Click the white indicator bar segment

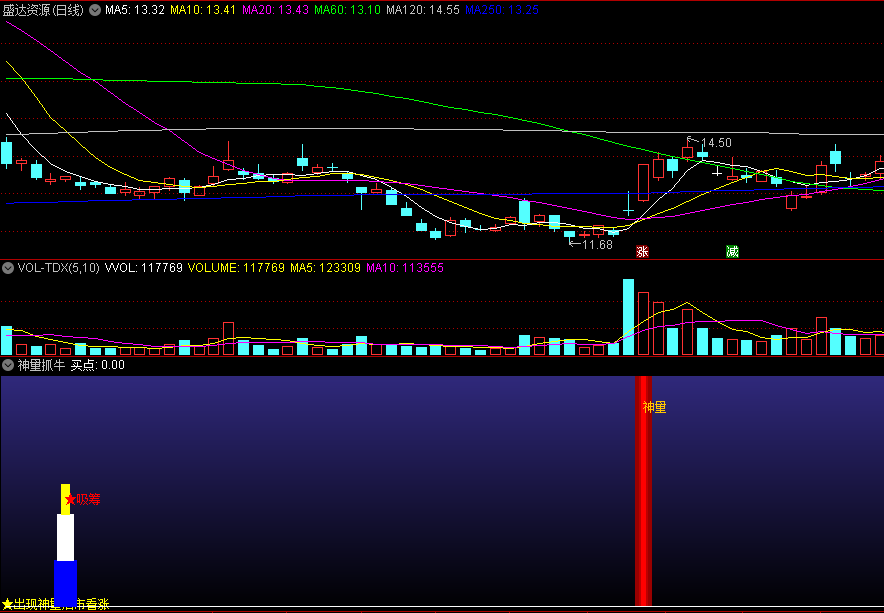pyautogui.click(x=65, y=537)
